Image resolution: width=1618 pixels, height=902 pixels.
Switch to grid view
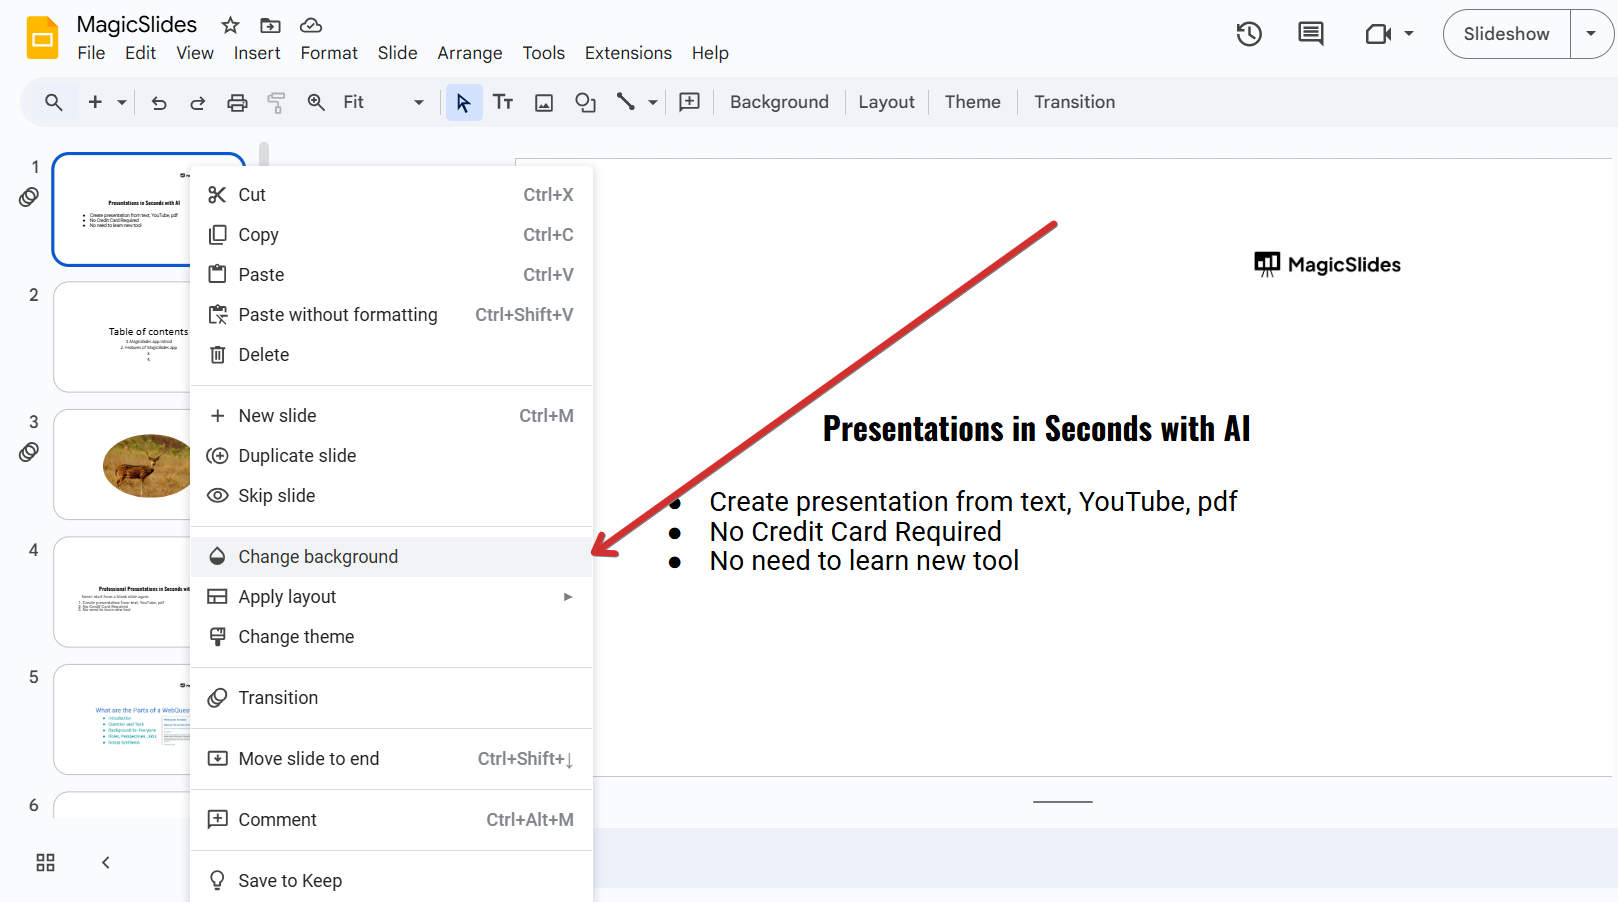coord(46,863)
